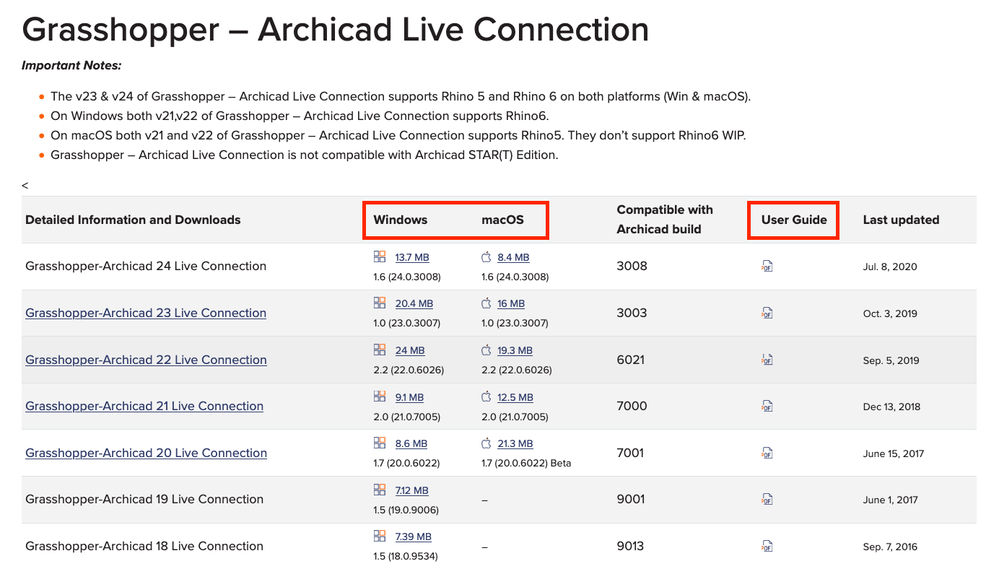999x580 pixels.
Task: Click the Important Notes heading
Action: click(x=71, y=66)
